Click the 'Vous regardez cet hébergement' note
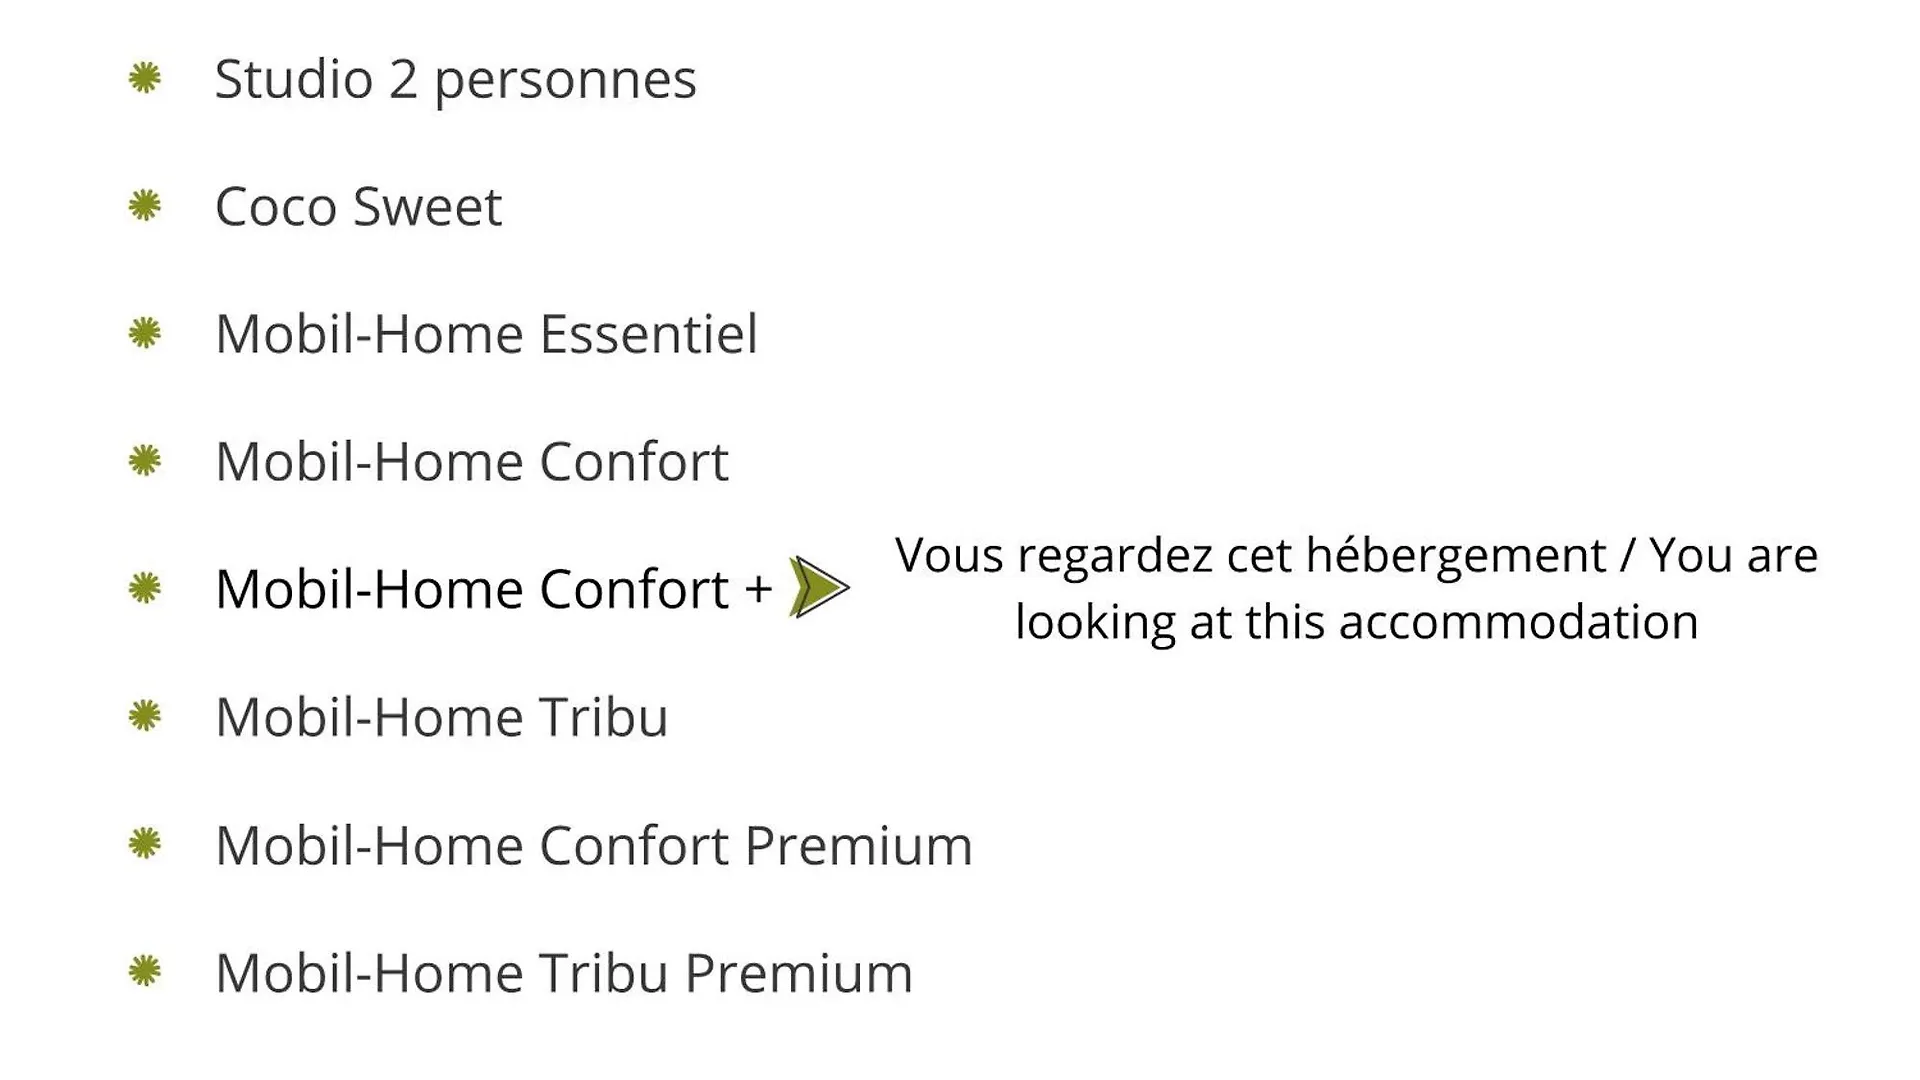The width and height of the screenshot is (1920, 1080). [x=1250, y=556]
